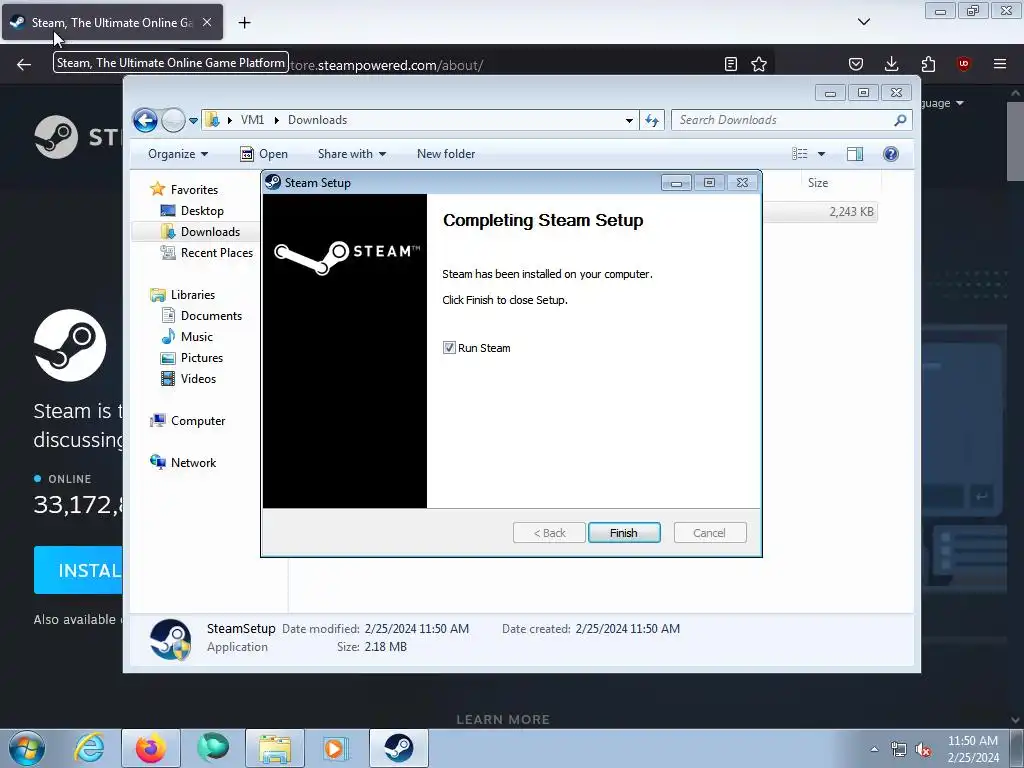Change the view using the view icon
Image resolution: width=1024 pixels, height=768 pixels.
point(800,154)
